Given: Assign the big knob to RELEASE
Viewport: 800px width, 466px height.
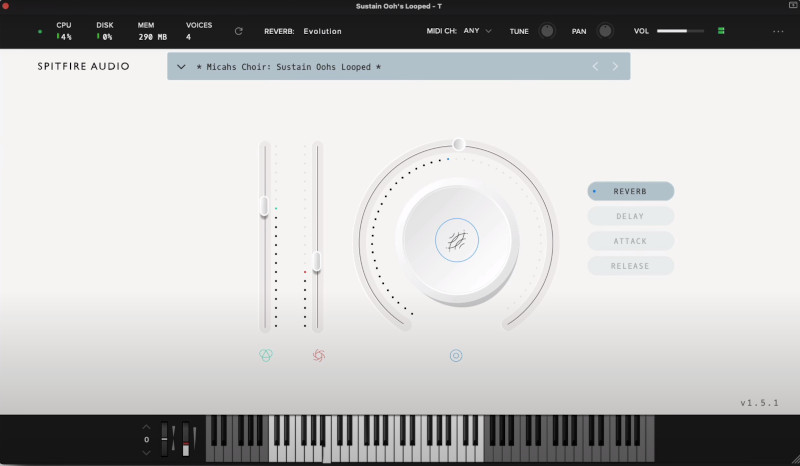Looking at the screenshot, I should pos(631,266).
